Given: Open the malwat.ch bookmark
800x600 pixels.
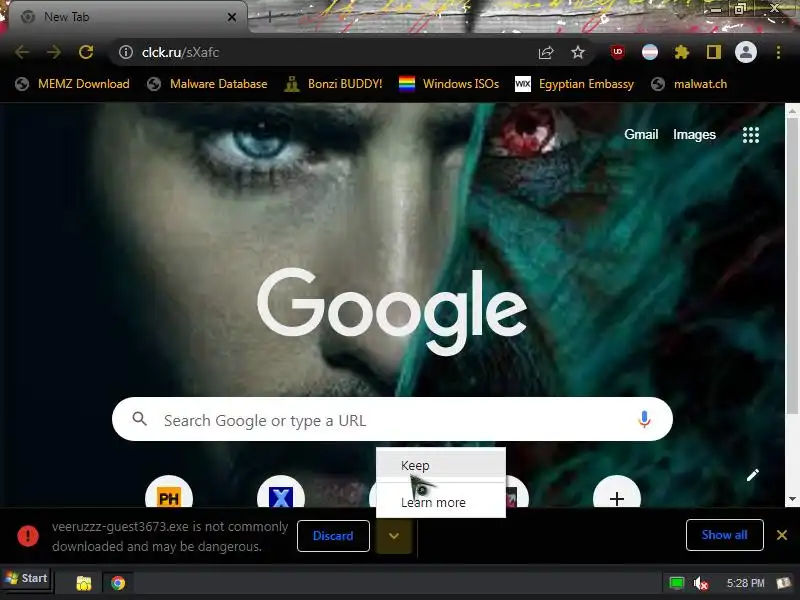Looking at the screenshot, I should 689,84.
